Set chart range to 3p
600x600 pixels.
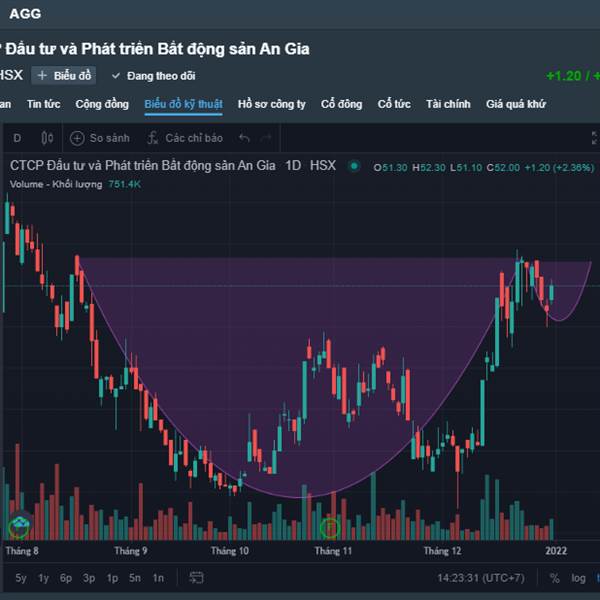pyautogui.click(x=89, y=577)
